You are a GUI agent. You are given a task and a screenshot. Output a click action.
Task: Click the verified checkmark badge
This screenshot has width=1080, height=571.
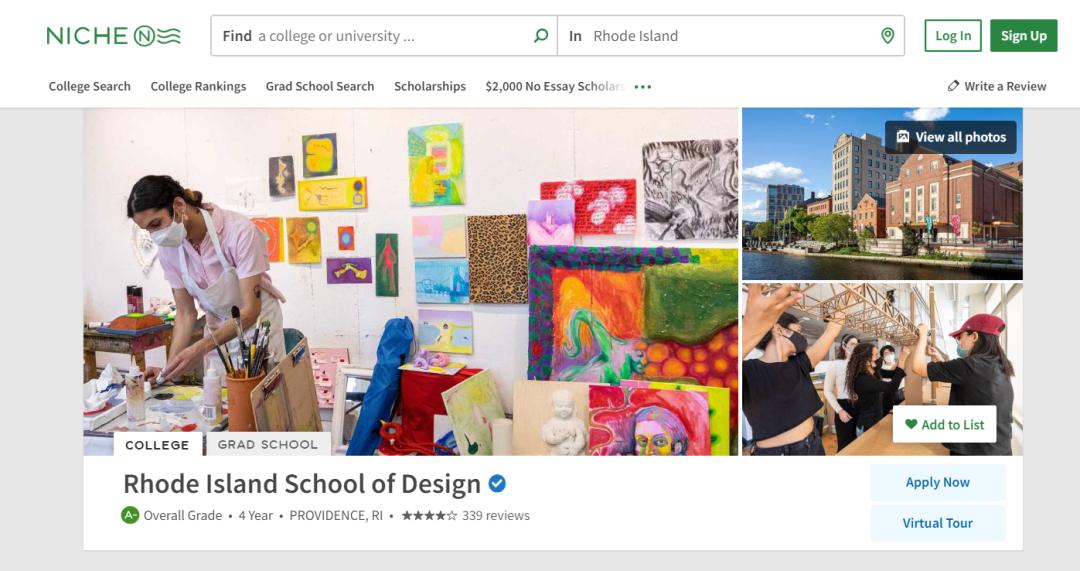point(497,484)
